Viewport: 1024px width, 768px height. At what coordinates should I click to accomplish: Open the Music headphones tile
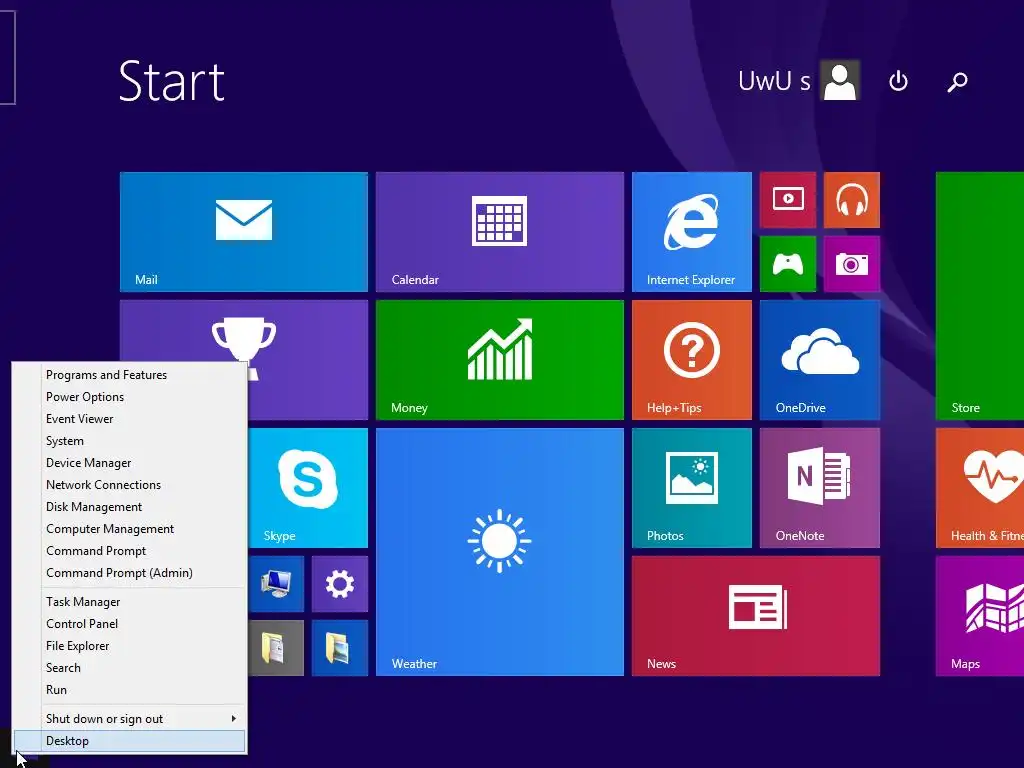[x=852, y=200]
